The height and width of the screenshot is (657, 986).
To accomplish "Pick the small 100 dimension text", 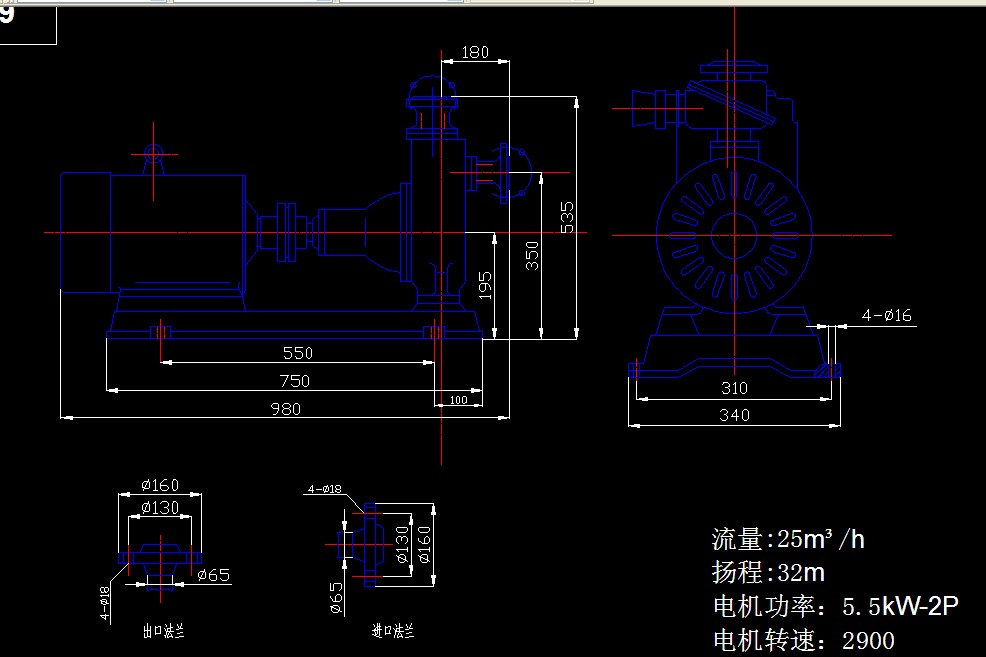I will pyautogui.click(x=458, y=400).
